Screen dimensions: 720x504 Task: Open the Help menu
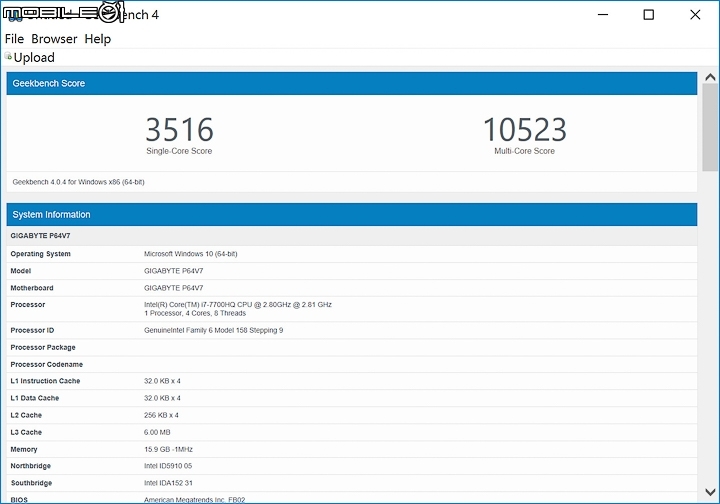point(97,39)
